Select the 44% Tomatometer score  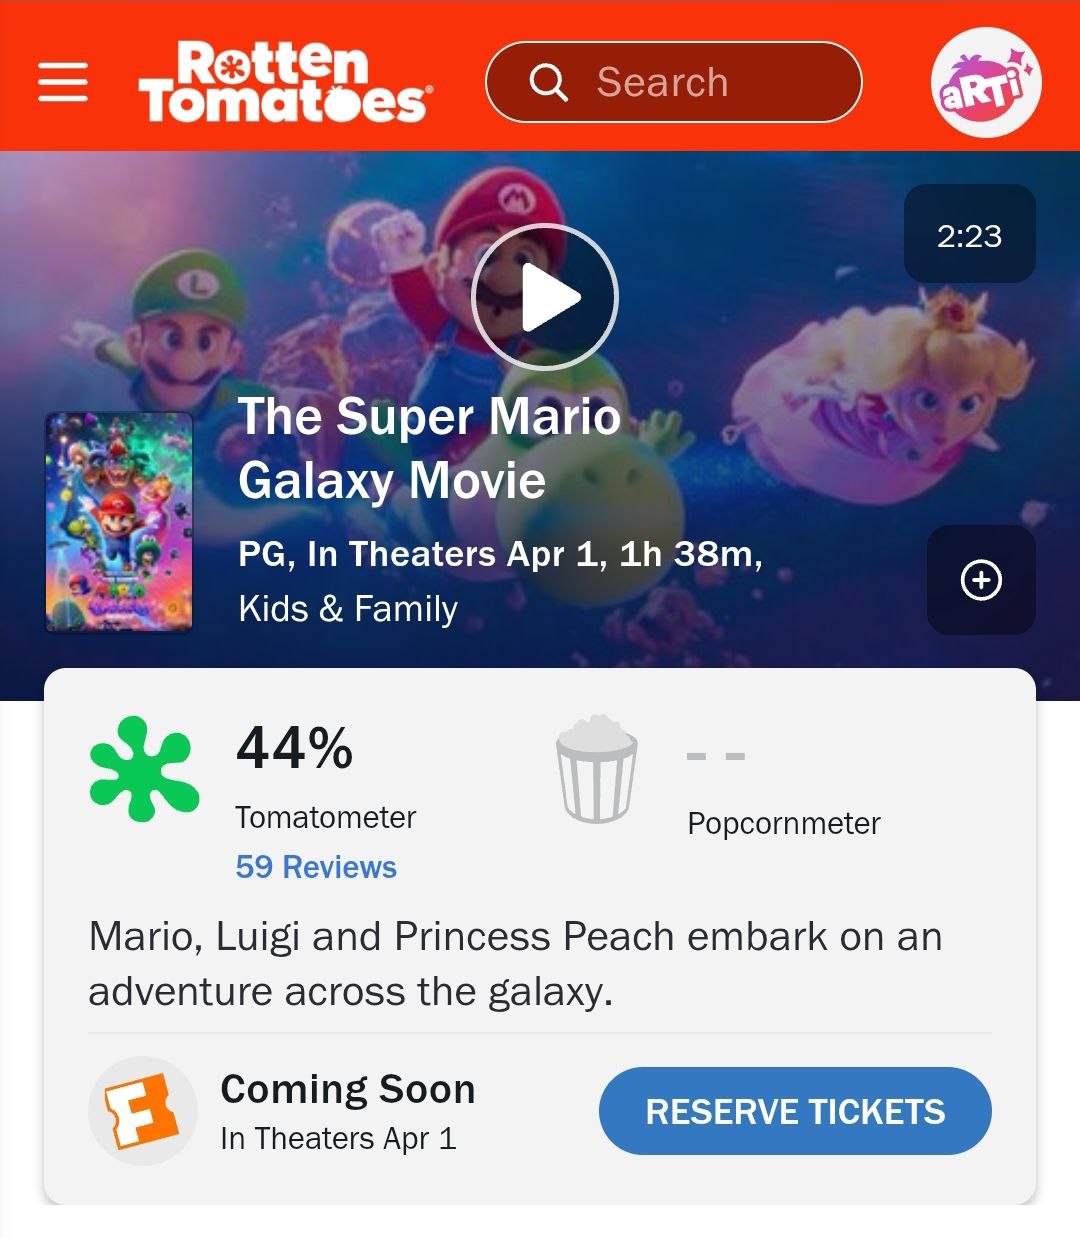[x=294, y=748]
